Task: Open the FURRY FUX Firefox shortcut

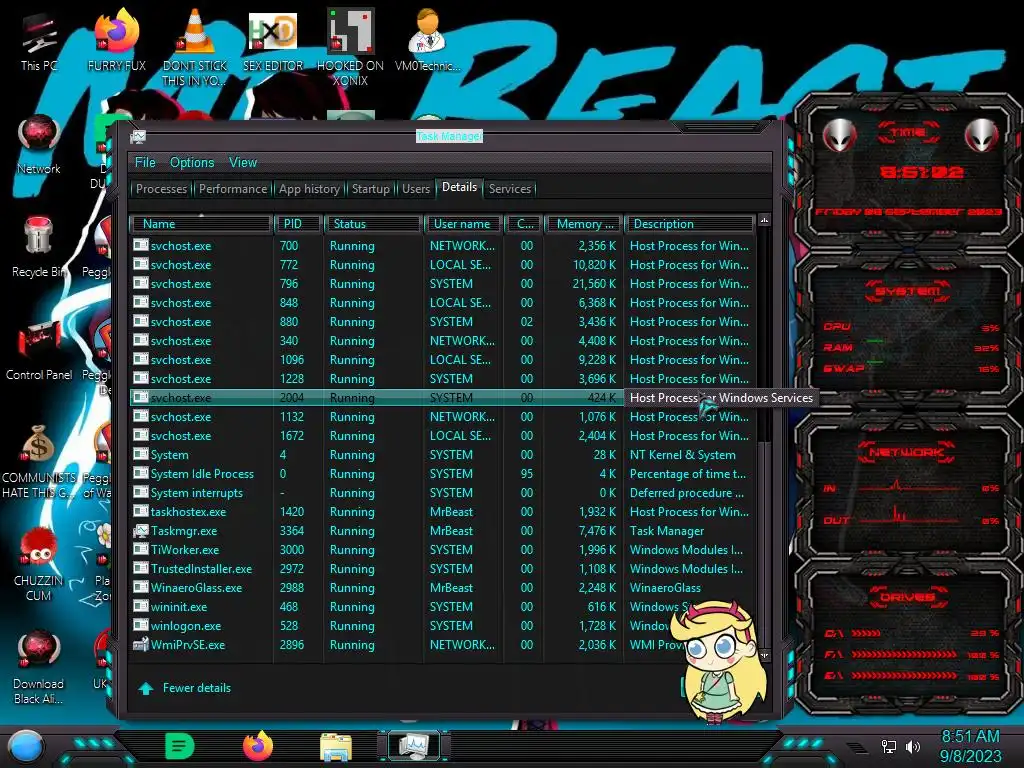Action: click(x=117, y=40)
